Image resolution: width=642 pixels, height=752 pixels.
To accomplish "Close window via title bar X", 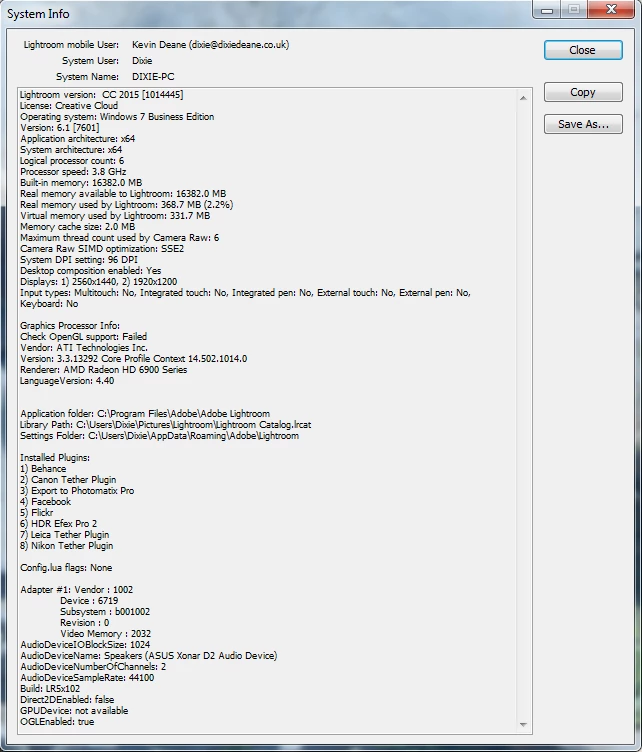I will [x=611, y=10].
